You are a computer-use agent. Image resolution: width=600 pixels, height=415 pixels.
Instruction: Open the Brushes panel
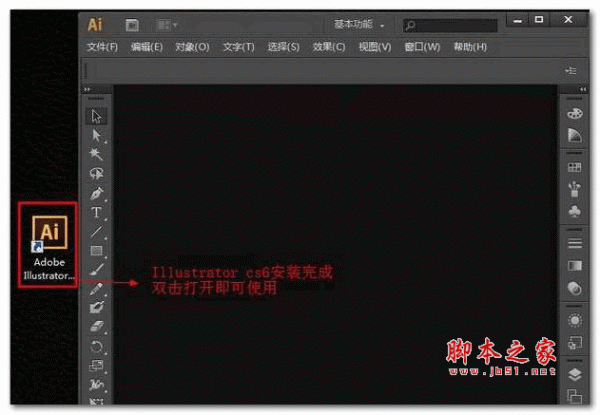pos(574,189)
